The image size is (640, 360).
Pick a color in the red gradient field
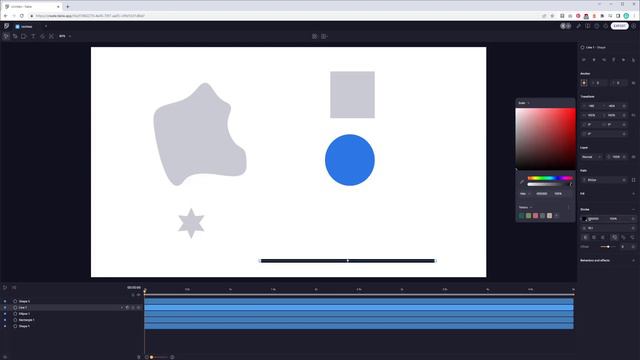point(545,139)
